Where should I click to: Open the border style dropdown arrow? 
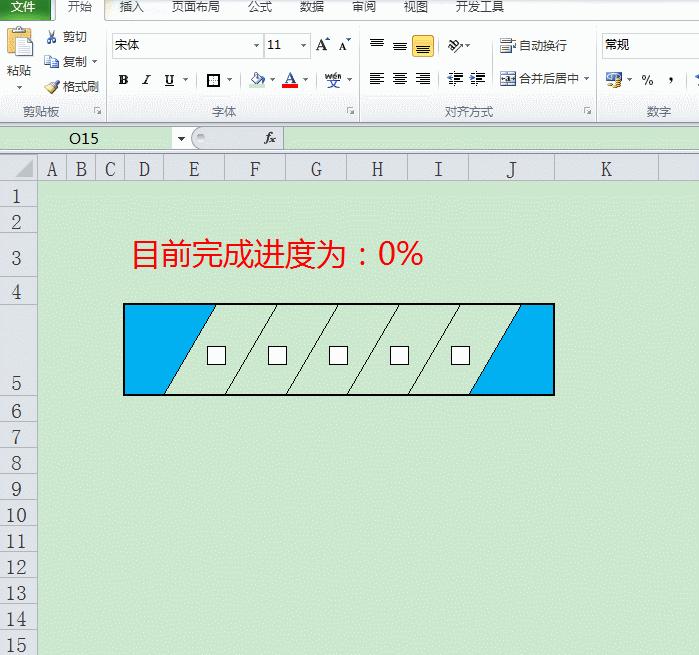(230, 80)
